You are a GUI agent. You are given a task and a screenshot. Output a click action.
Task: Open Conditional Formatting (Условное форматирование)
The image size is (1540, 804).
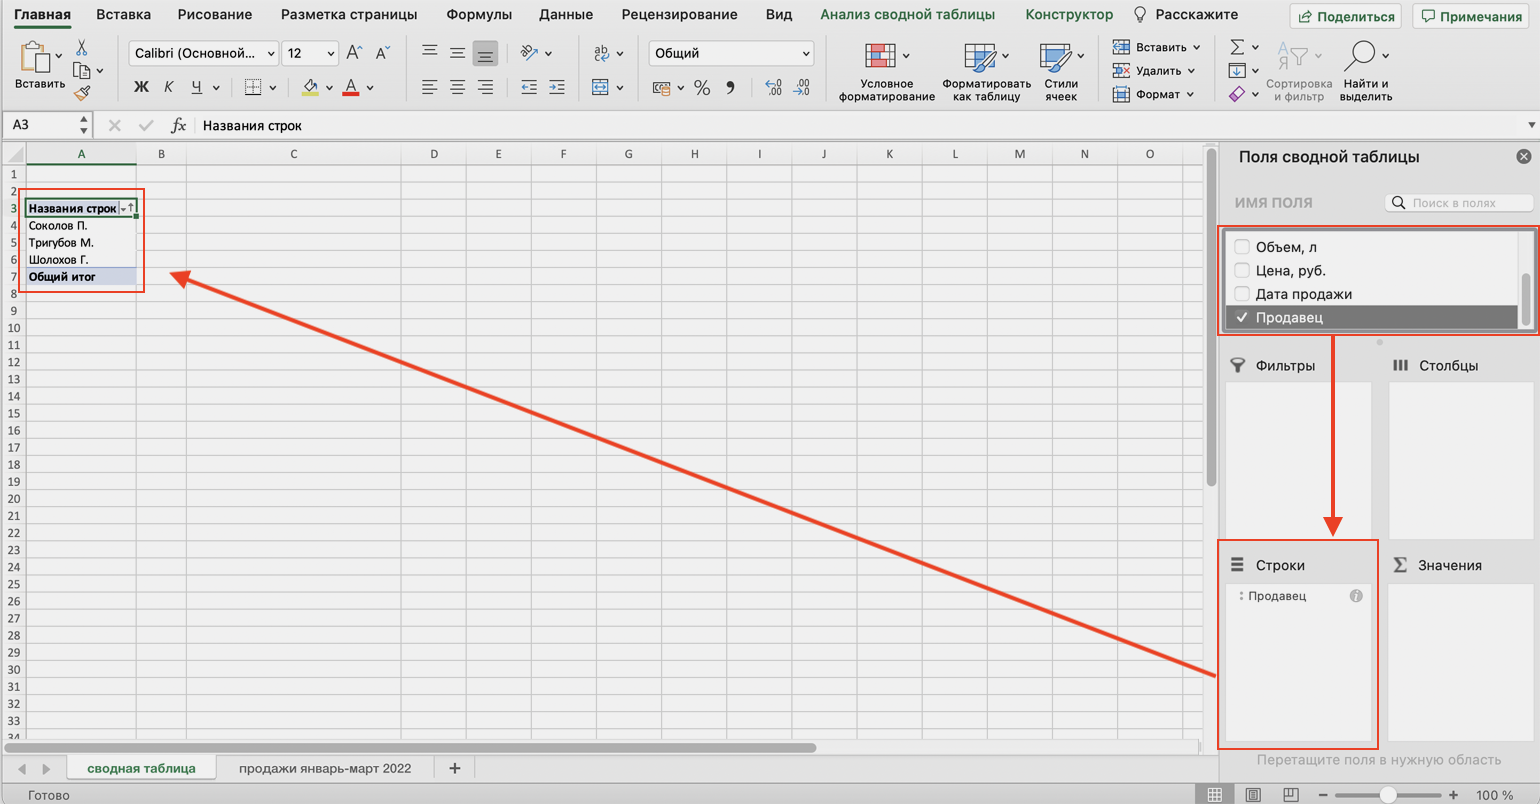885,74
